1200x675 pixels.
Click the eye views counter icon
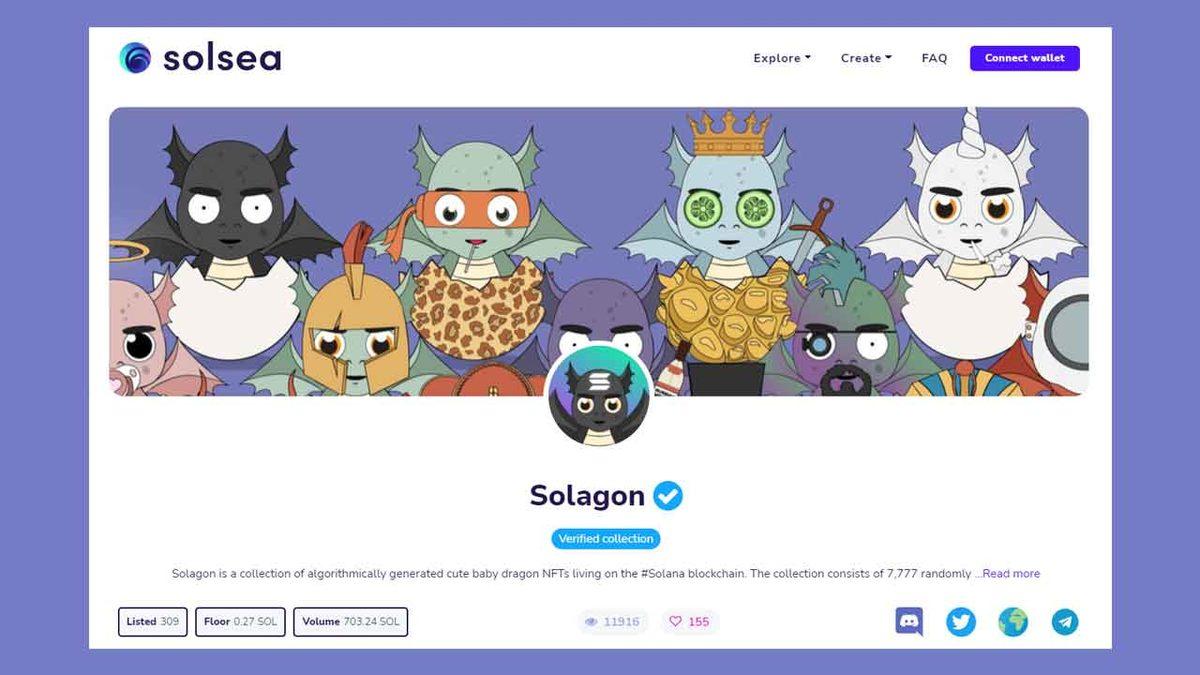[591, 622]
